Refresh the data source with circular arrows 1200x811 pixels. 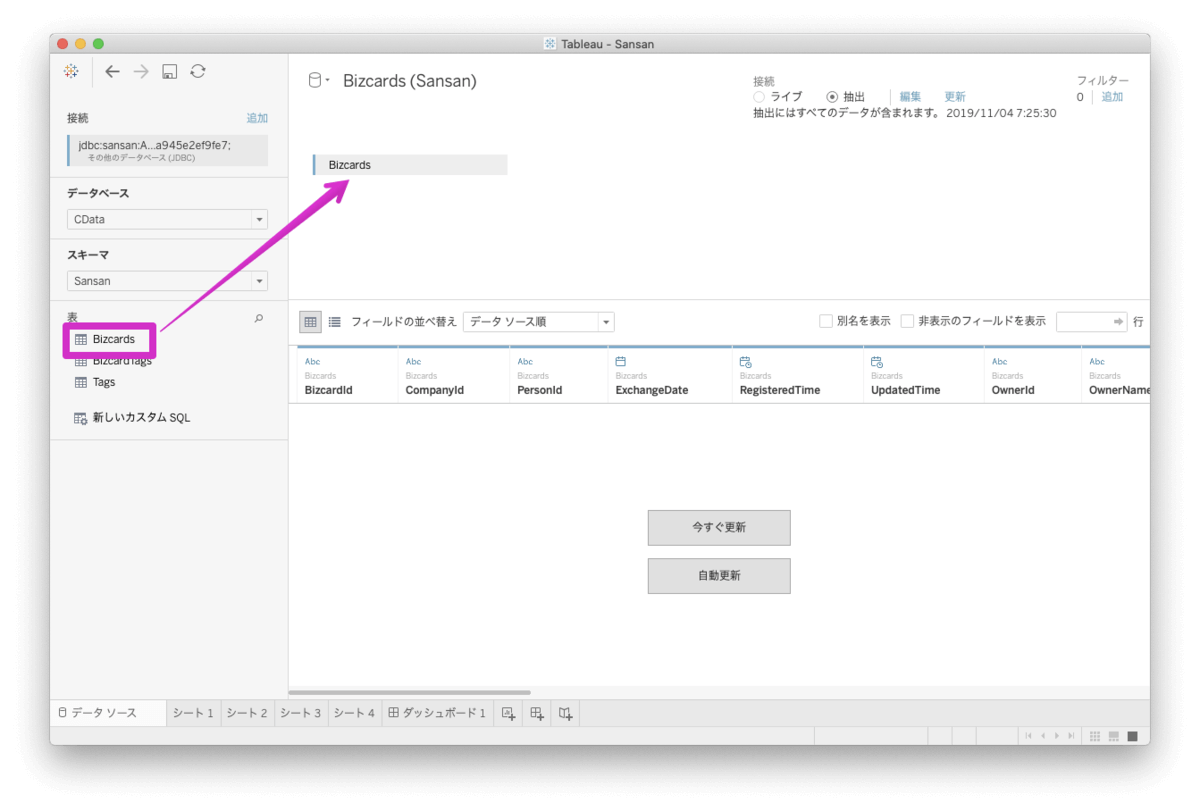tap(198, 71)
